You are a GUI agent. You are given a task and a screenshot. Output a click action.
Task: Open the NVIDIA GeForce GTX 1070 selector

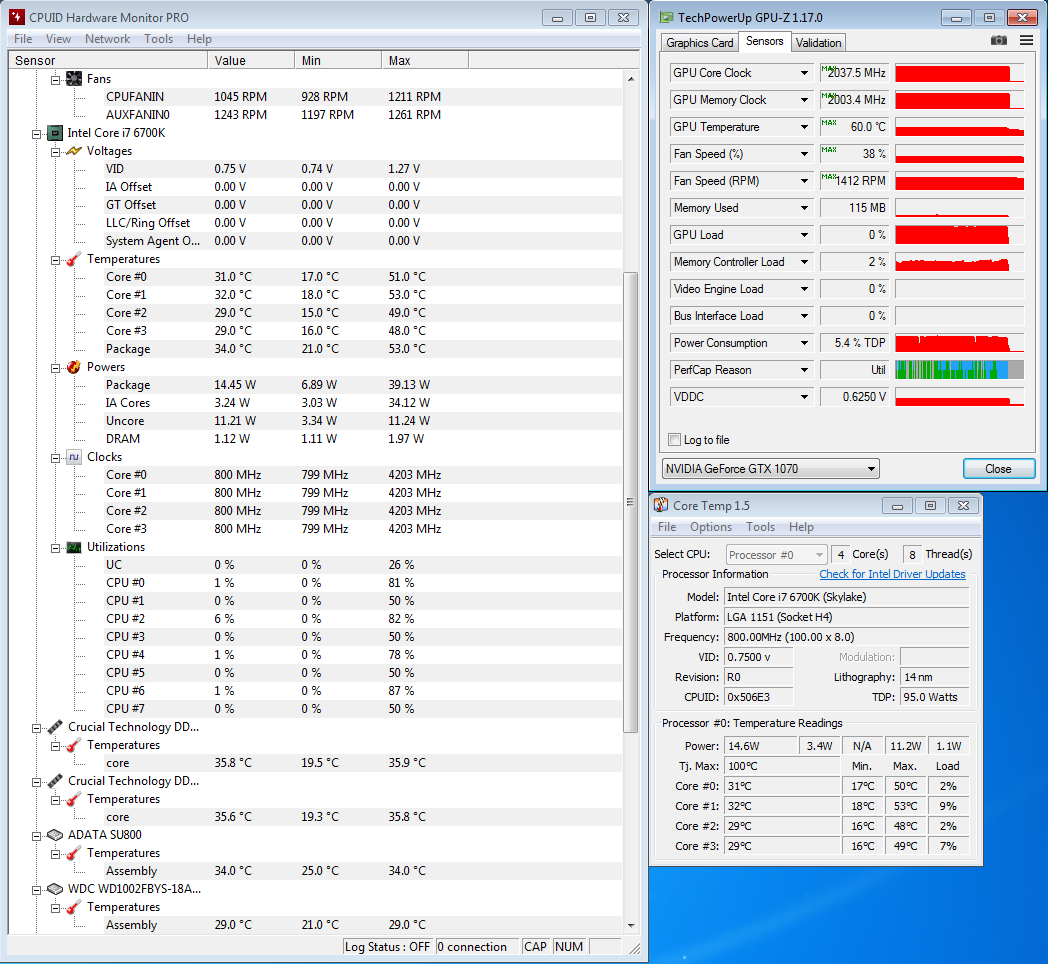point(771,469)
